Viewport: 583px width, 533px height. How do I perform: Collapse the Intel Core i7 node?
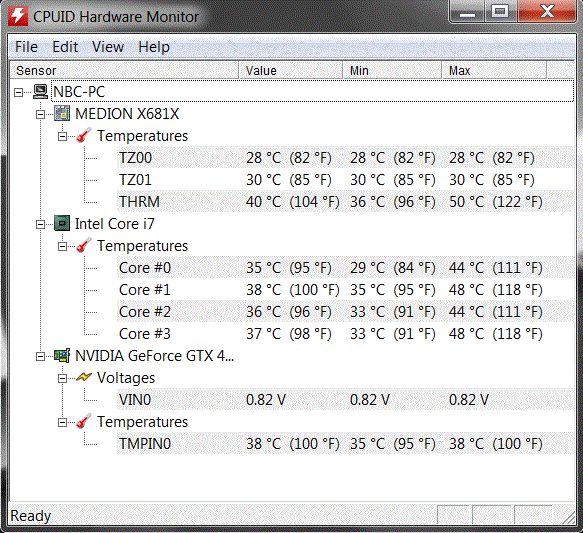(x=40, y=224)
